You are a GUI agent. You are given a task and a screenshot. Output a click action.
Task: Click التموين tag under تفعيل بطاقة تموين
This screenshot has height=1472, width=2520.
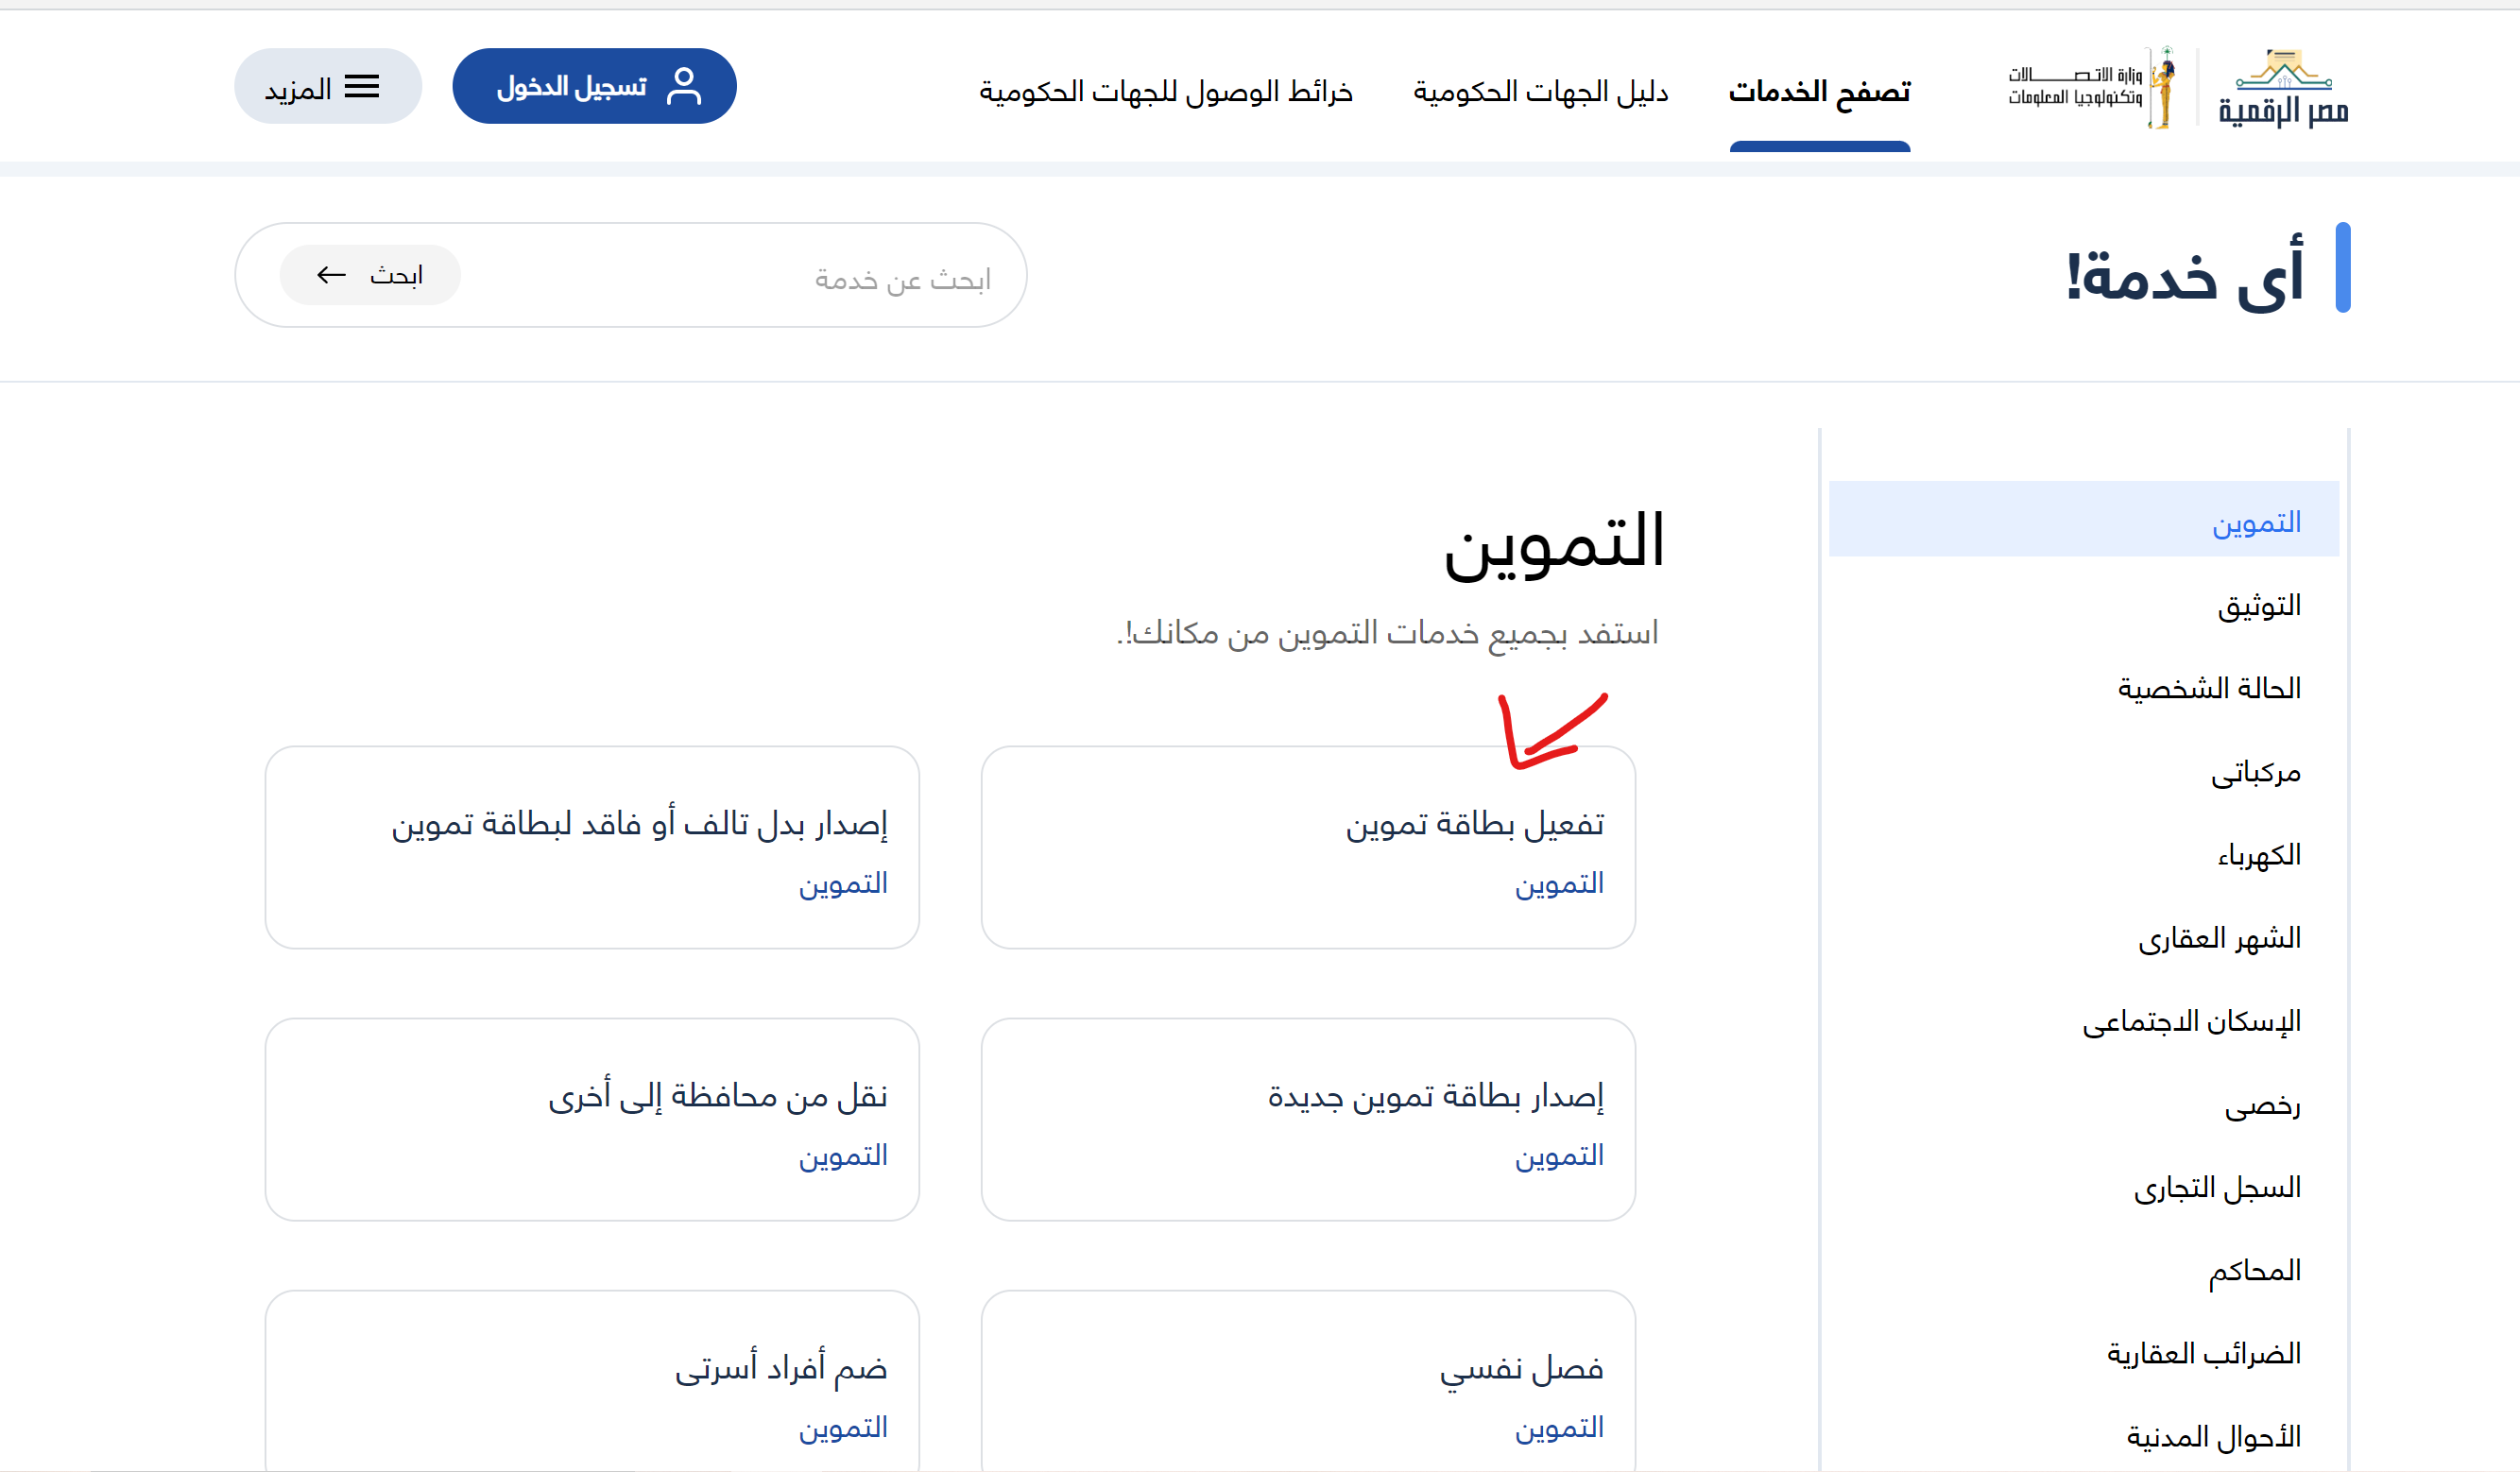1559,884
